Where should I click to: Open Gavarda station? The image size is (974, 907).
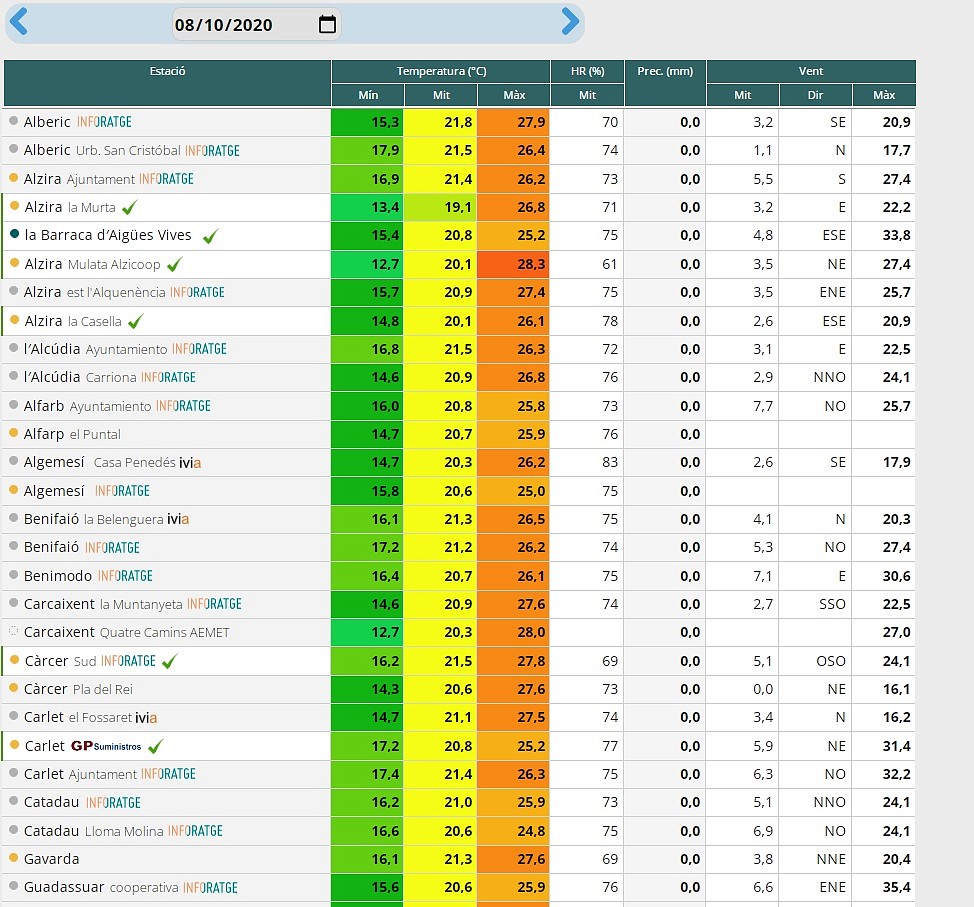pos(52,859)
